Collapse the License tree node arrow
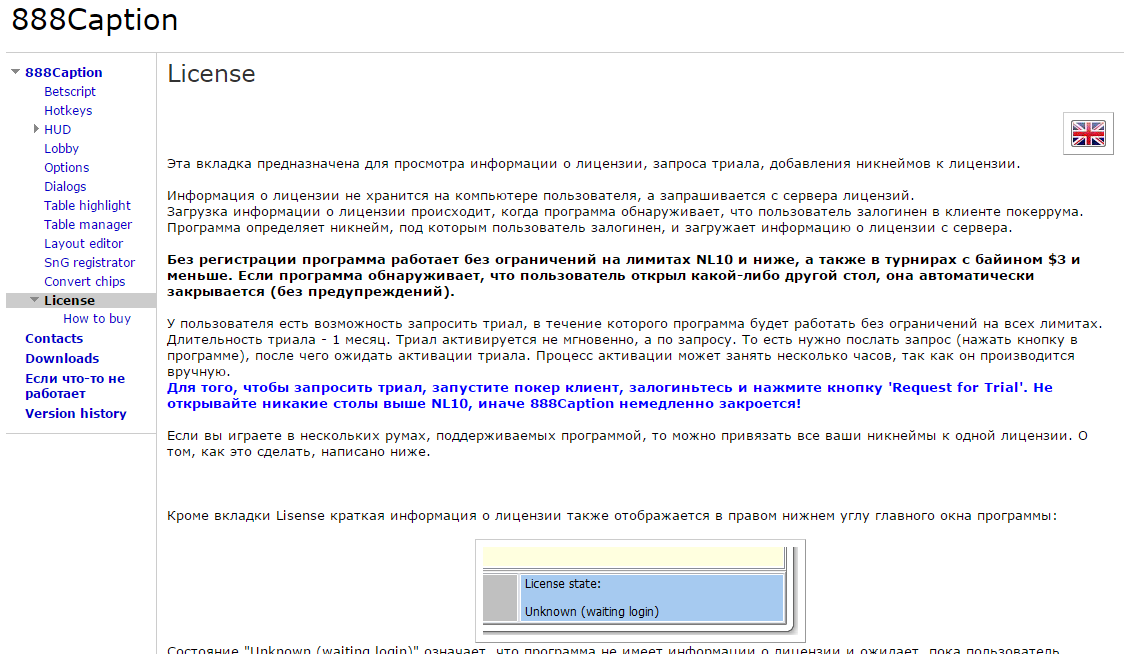The width and height of the screenshot is (1137, 654). pyautogui.click(x=34, y=299)
